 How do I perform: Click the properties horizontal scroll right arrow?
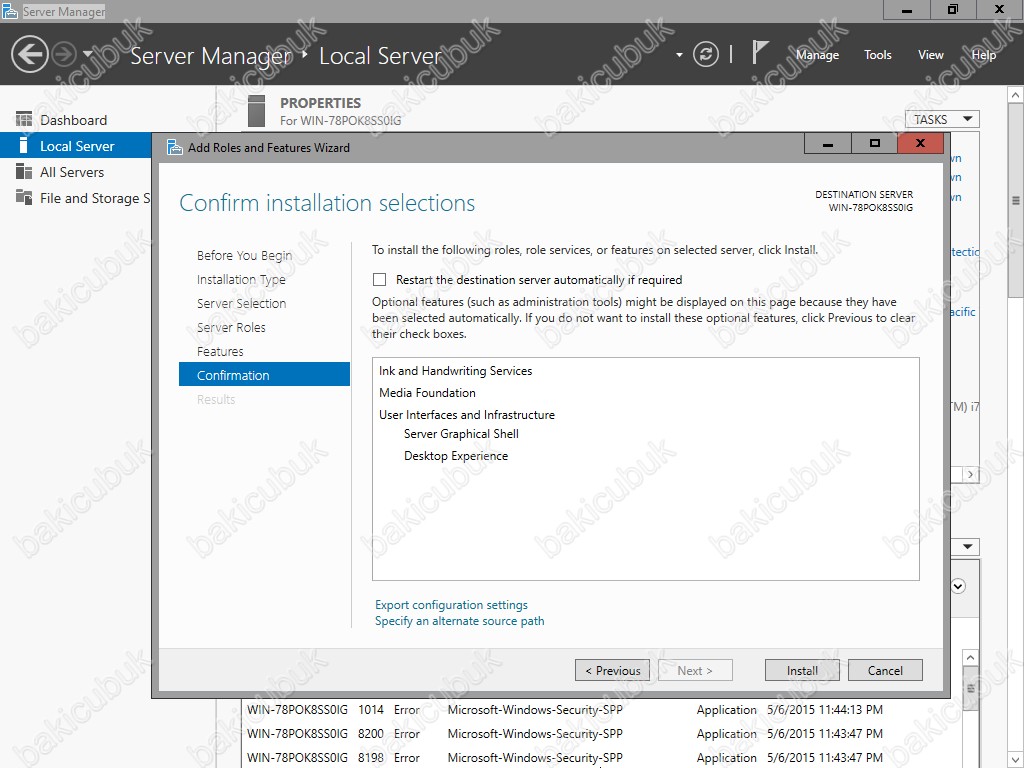(970, 474)
